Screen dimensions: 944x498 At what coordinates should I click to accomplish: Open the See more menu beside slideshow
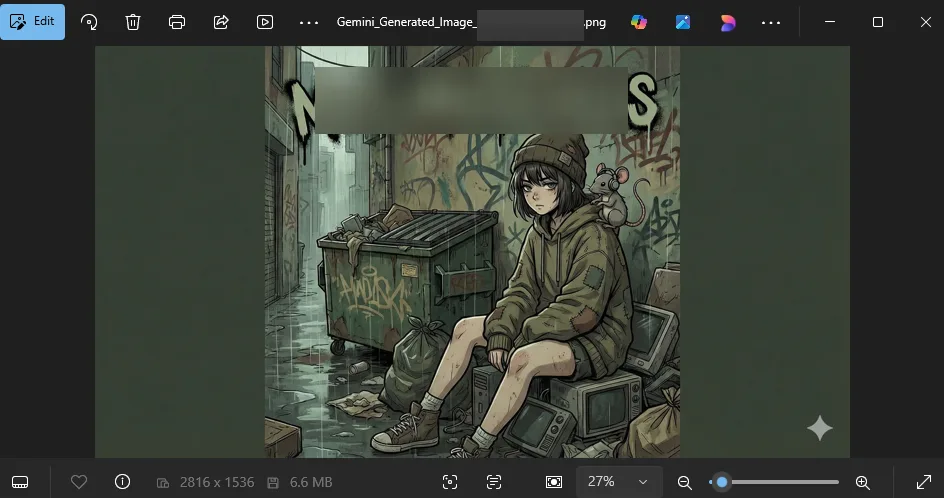pyautogui.click(x=309, y=22)
